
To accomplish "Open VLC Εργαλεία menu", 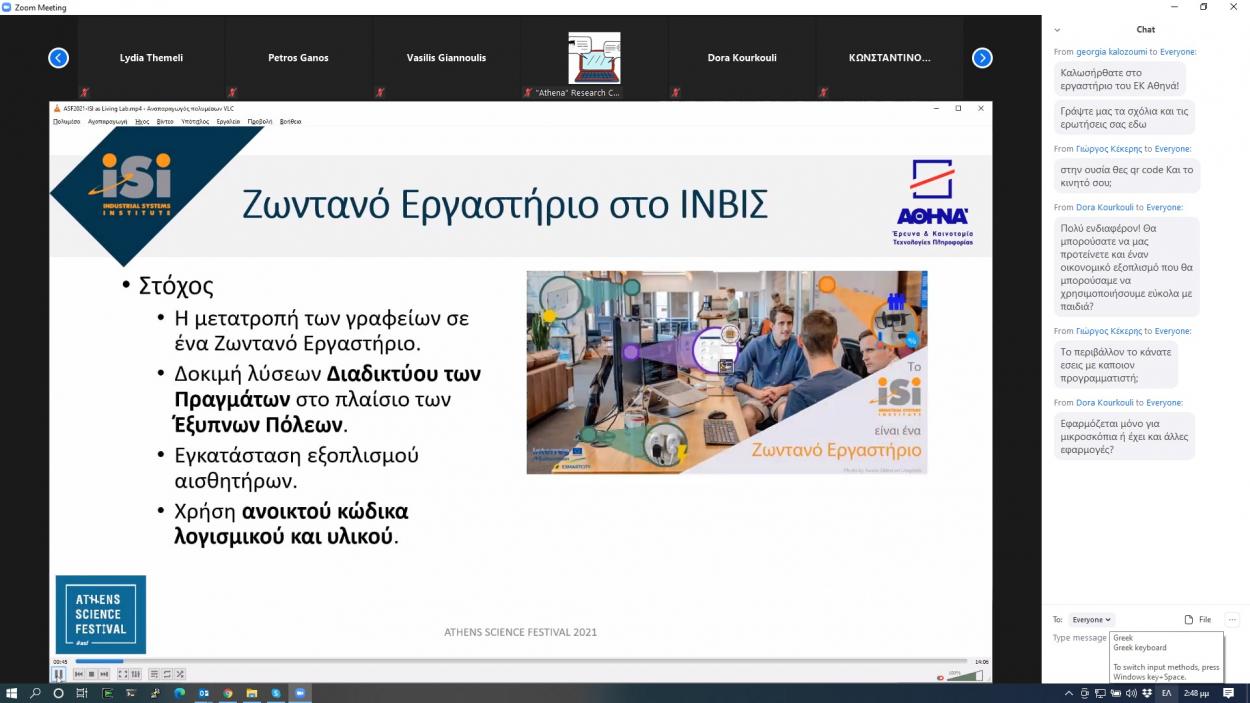I will pos(228,121).
